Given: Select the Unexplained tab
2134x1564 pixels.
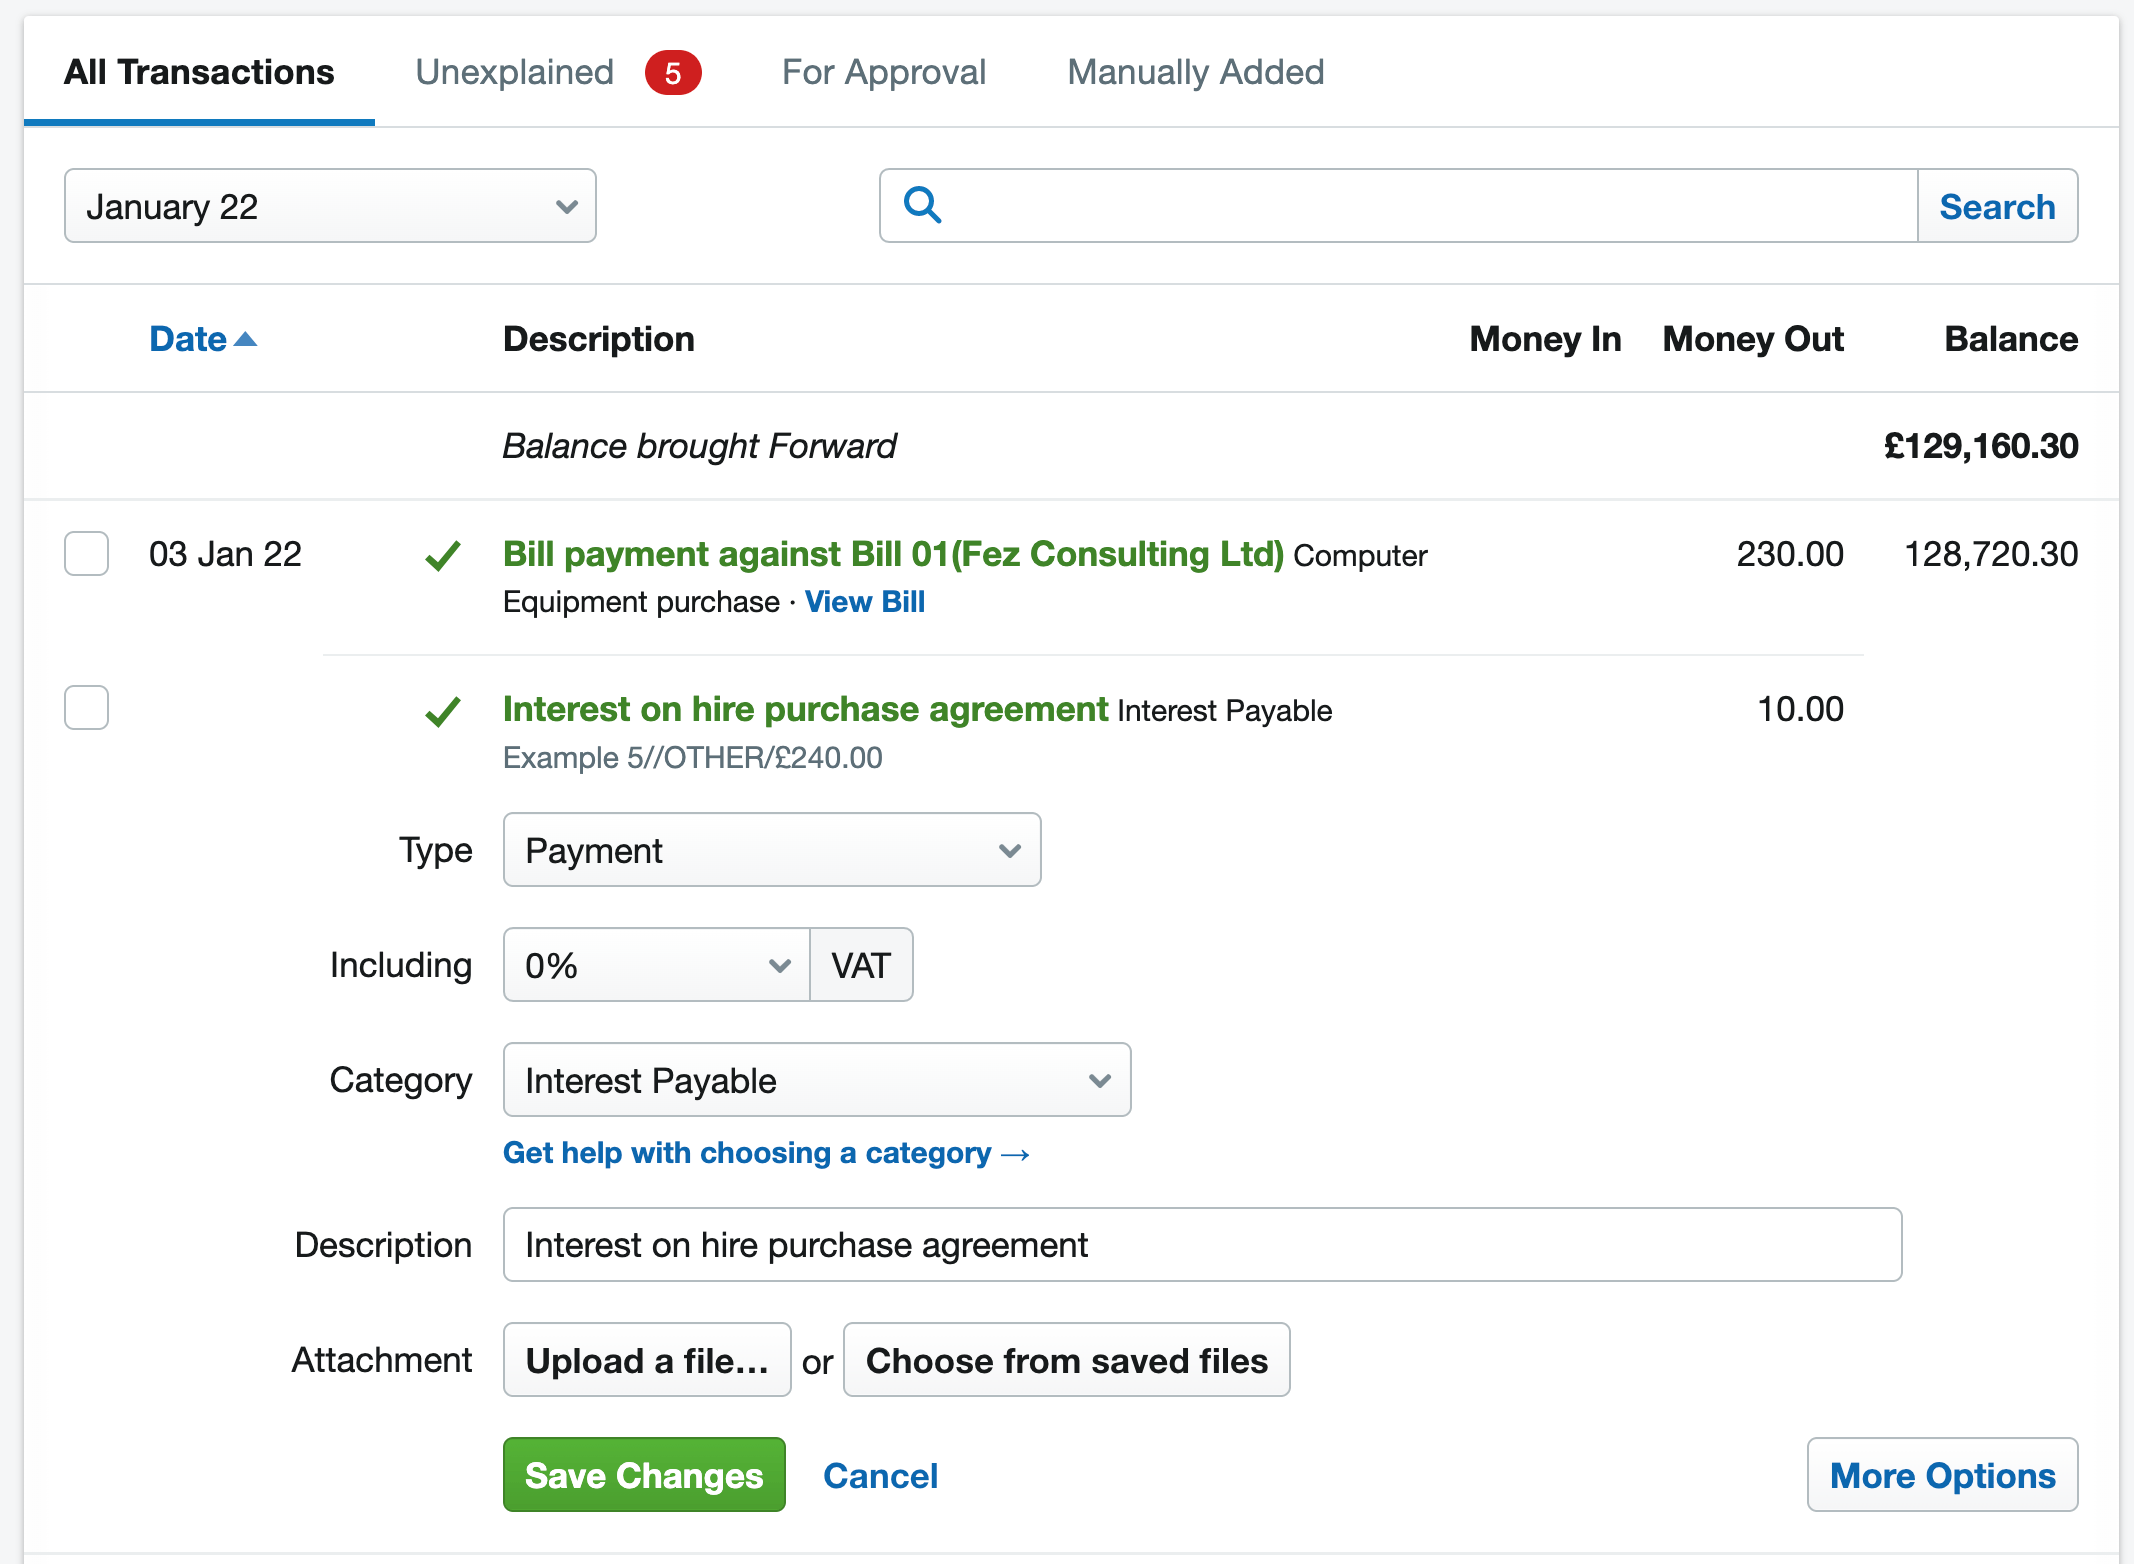Looking at the screenshot, I should 513,72.
